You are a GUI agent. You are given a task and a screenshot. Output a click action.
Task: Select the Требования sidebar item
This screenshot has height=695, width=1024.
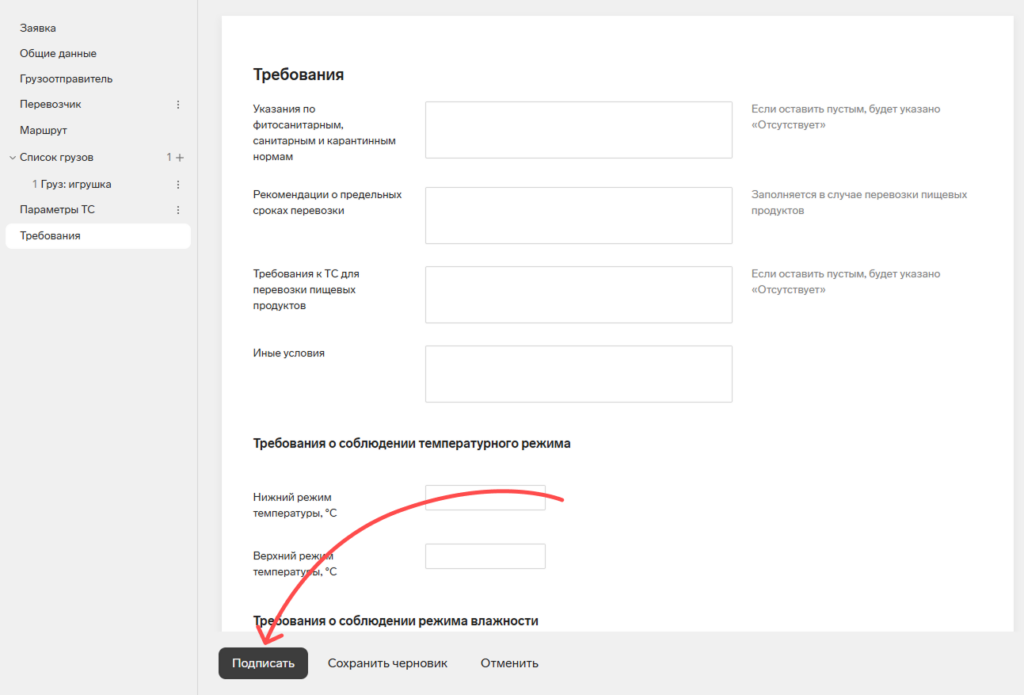tap(98, 236)
